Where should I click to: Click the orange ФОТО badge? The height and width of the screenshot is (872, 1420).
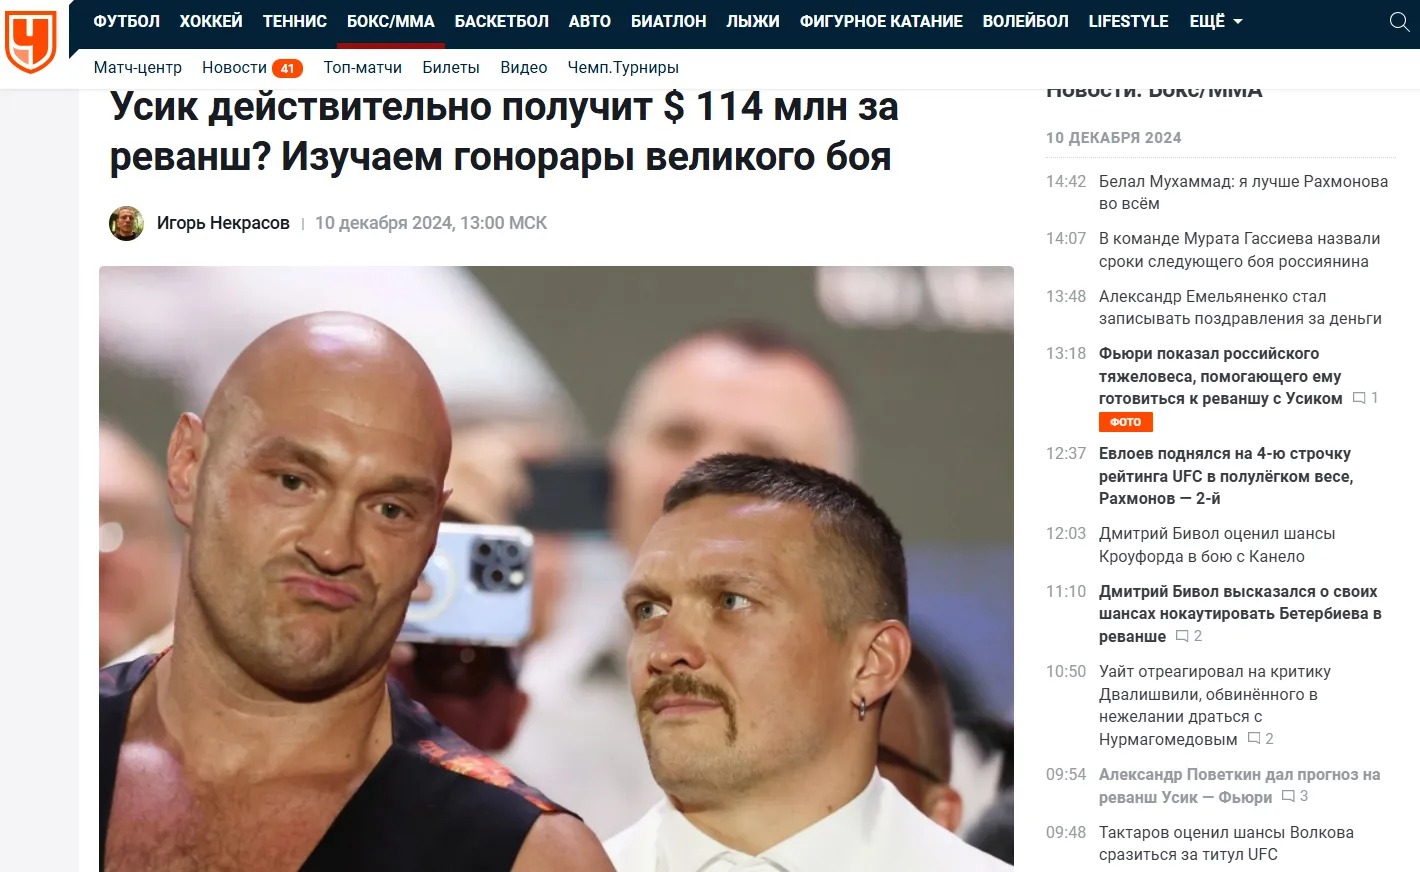(1126, 422)
